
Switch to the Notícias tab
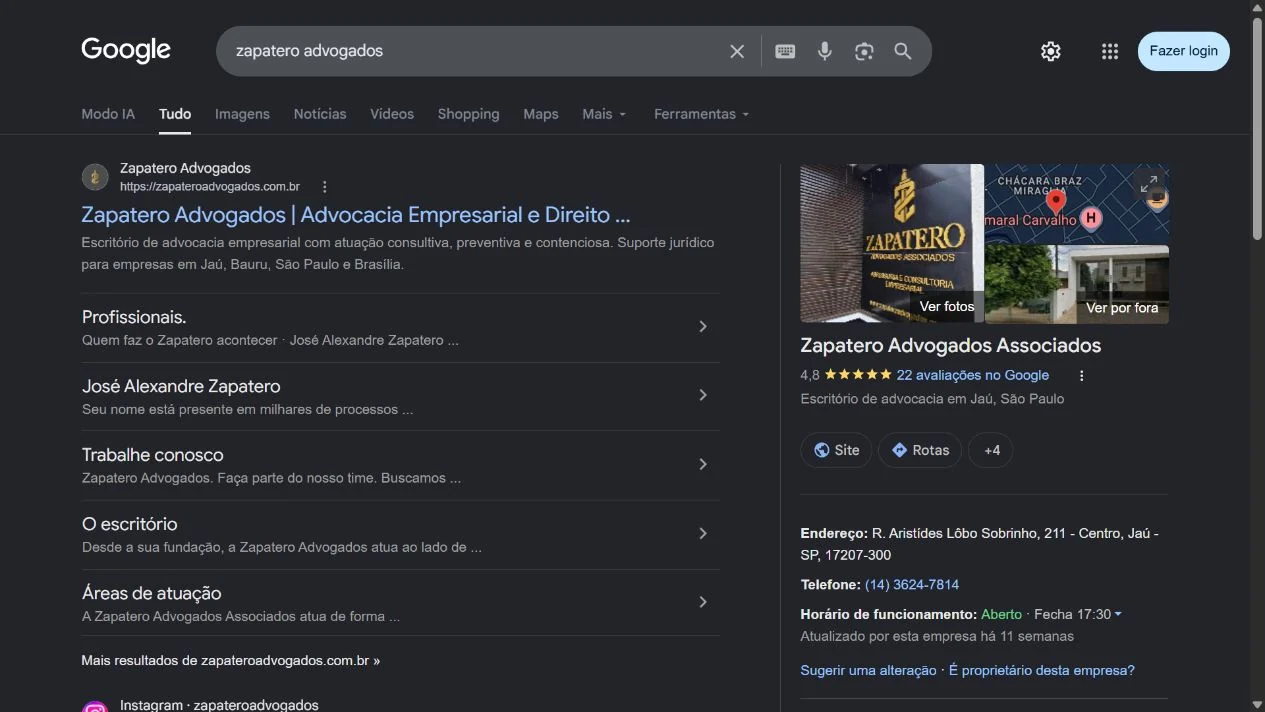[x=320, y=114]
